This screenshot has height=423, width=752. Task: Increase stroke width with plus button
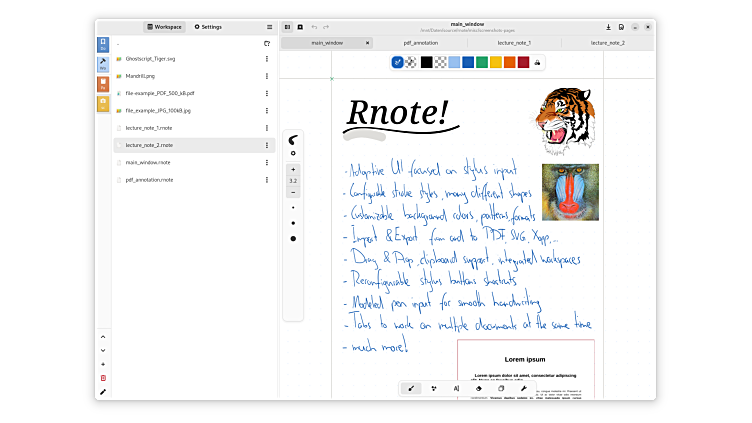[x=293, y=170]
